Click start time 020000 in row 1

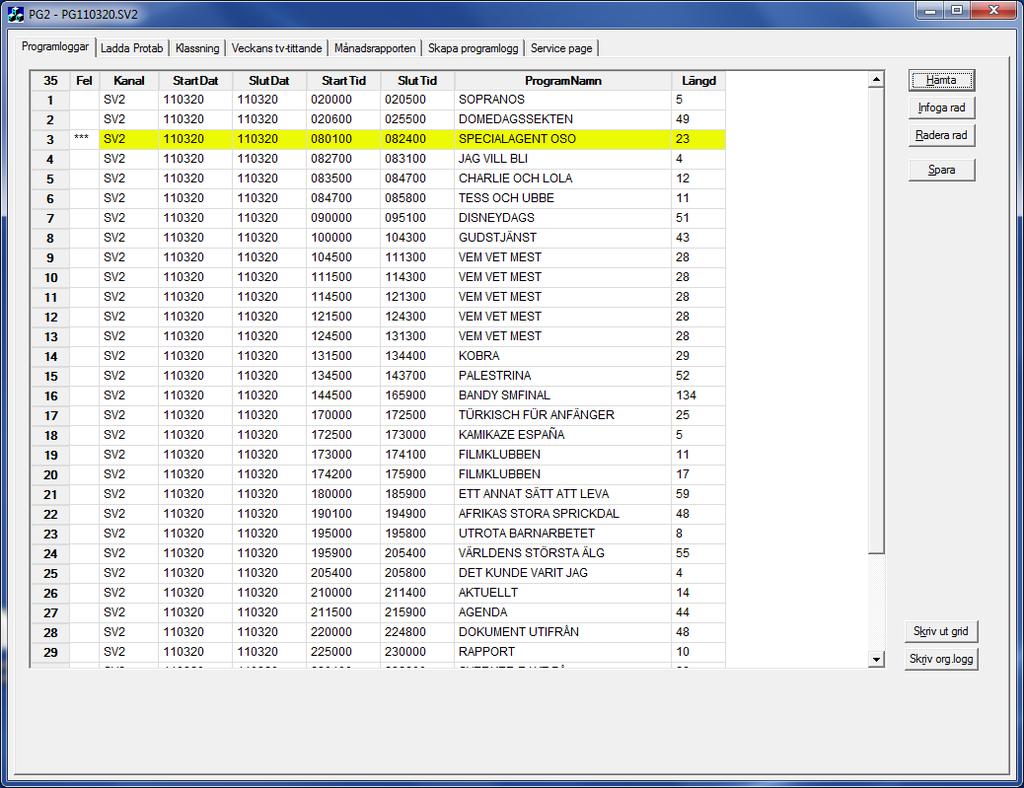click(344, 100)
